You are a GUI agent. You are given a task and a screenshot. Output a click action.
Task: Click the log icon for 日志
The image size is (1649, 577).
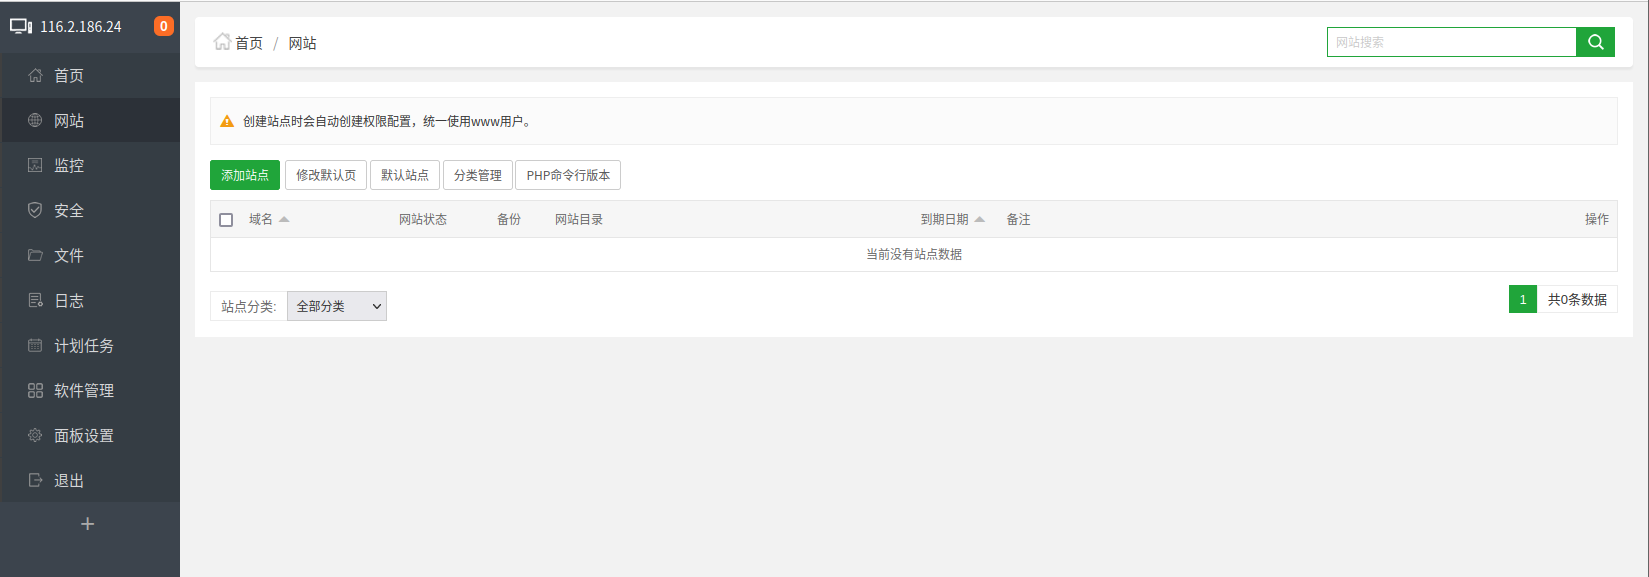pyautogui.click(x=35, y=300)
